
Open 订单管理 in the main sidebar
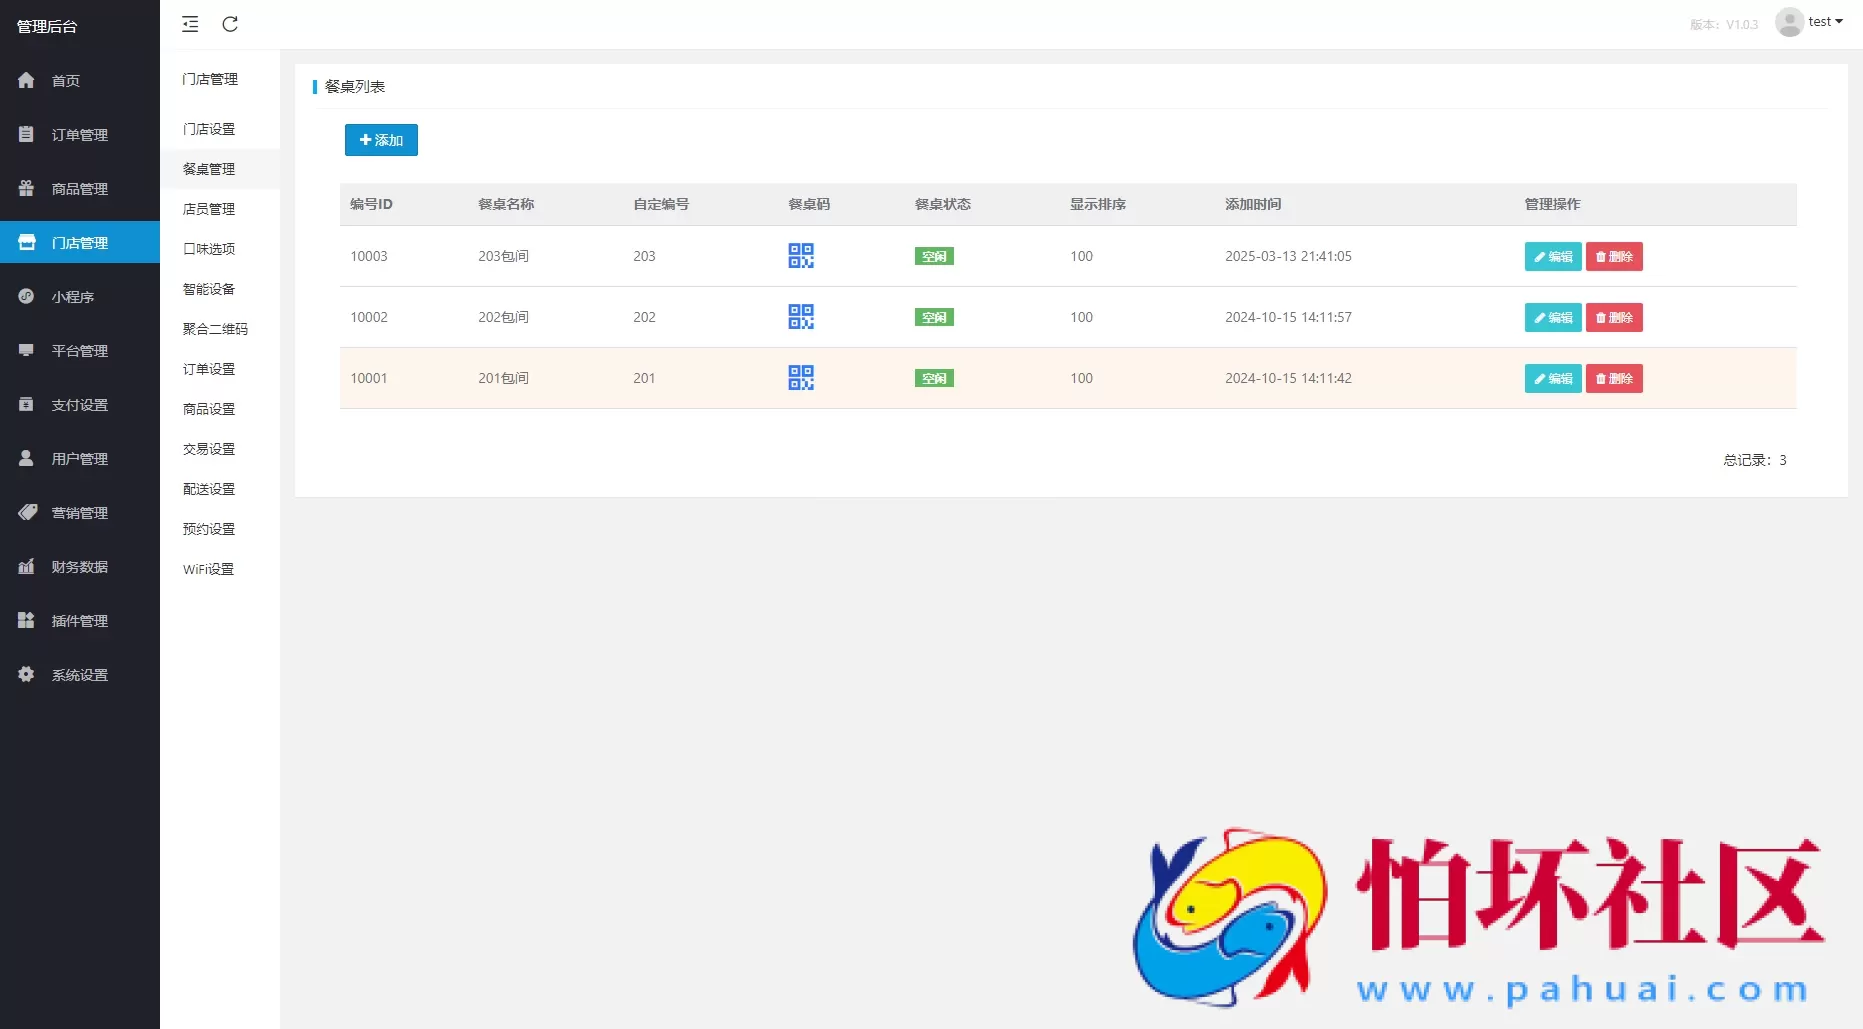[79, 135]
